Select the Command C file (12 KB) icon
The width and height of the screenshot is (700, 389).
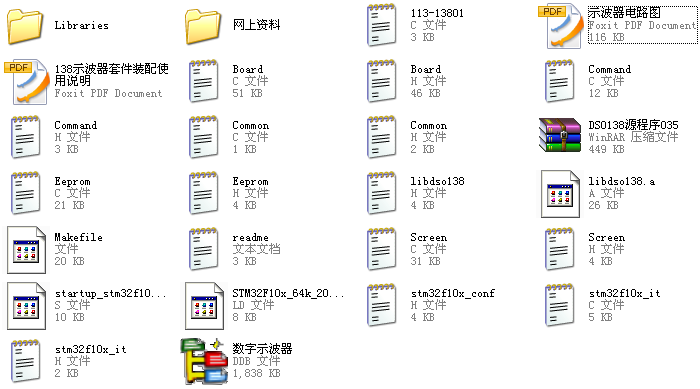click(x=559, y=81)
